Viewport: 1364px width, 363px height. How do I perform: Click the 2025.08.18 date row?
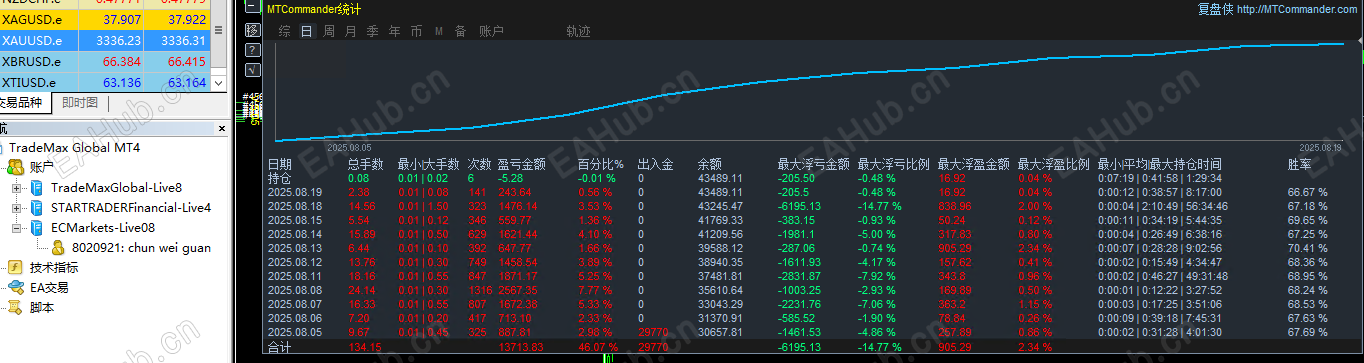click(295, 206)
